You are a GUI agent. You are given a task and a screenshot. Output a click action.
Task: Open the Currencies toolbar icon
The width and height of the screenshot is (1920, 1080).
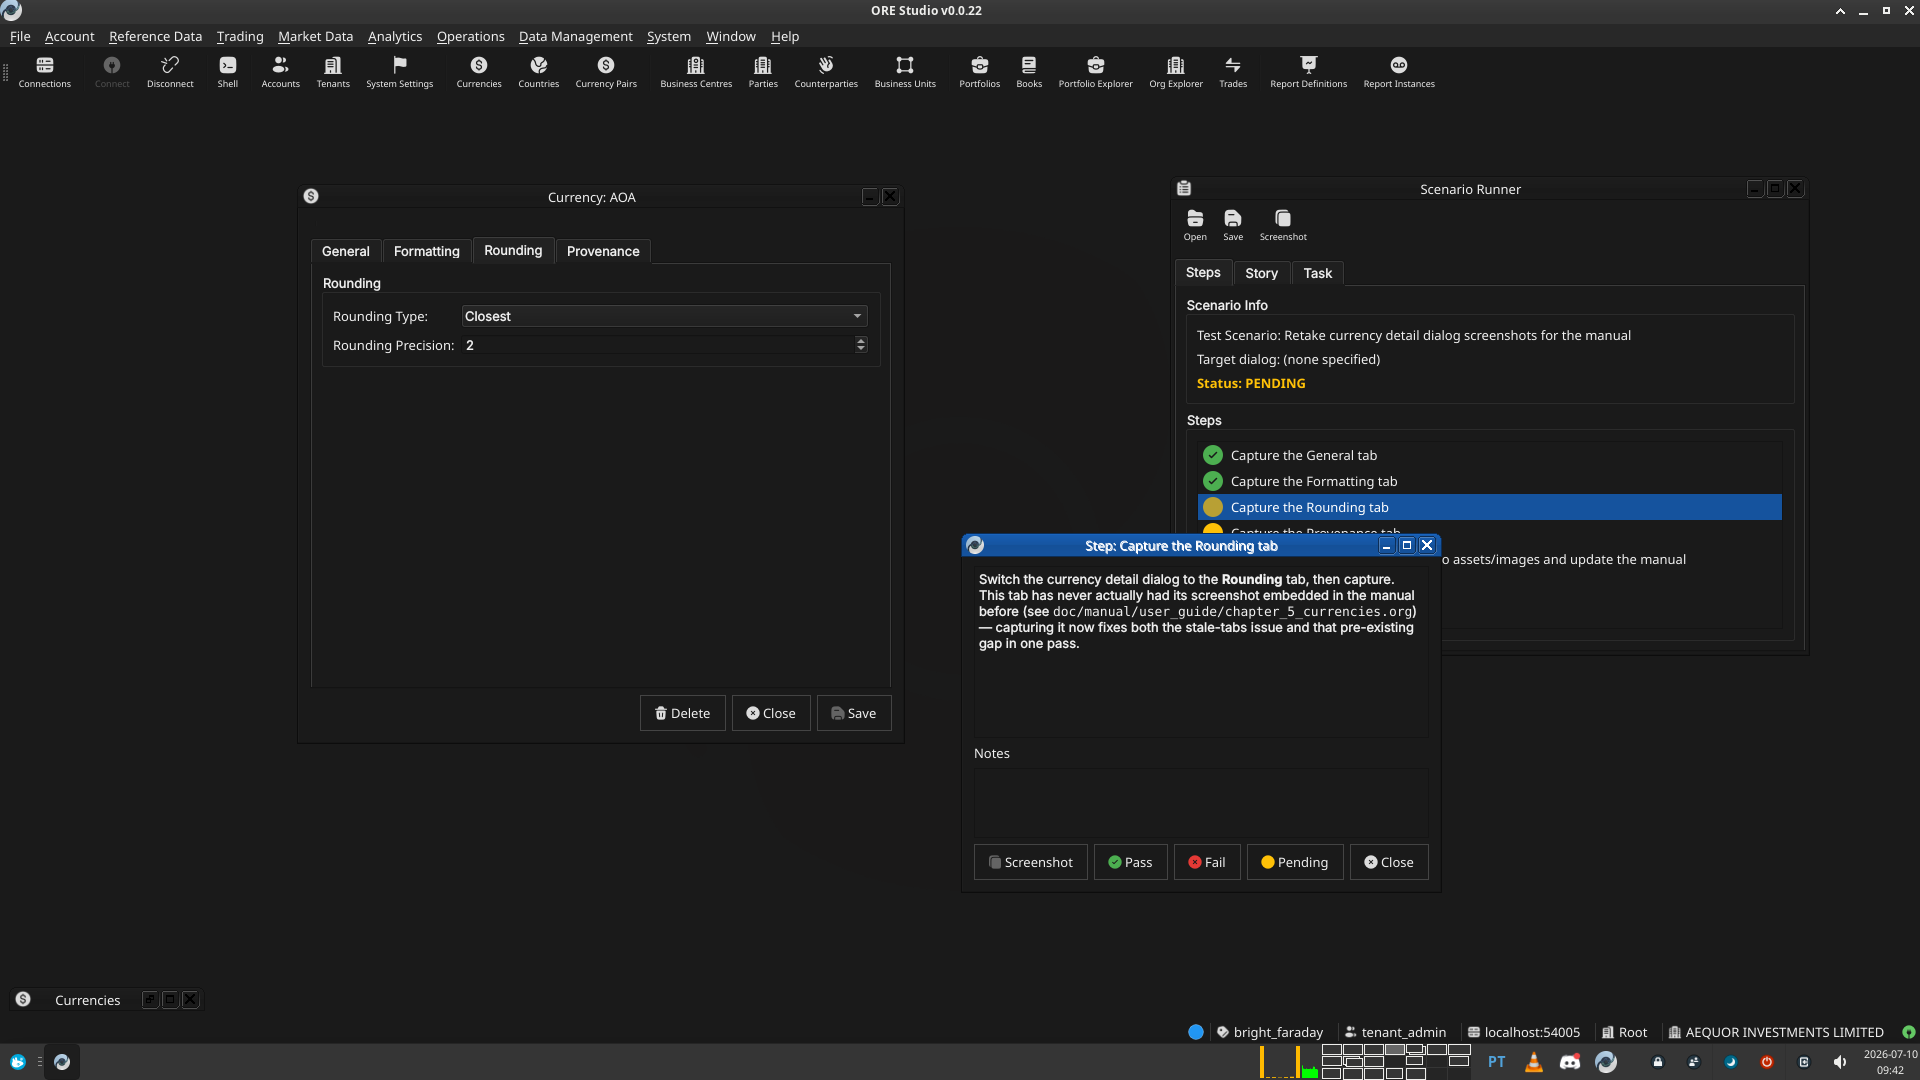pos(479,72)
